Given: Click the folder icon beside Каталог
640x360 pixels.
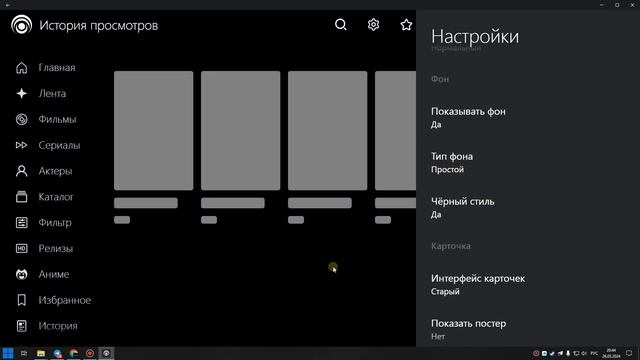Looking at the screenshot, I should coord(22,197).
